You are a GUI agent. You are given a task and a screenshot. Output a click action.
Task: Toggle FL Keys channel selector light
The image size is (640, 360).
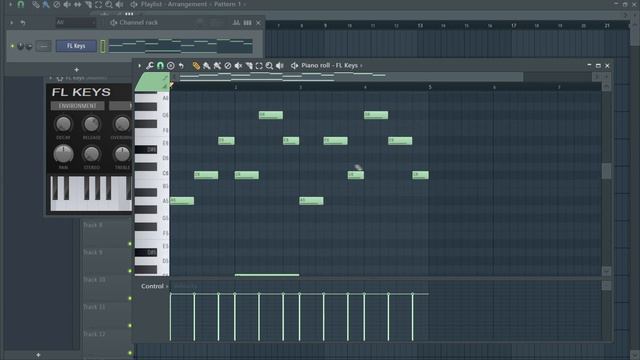point(103,46)
